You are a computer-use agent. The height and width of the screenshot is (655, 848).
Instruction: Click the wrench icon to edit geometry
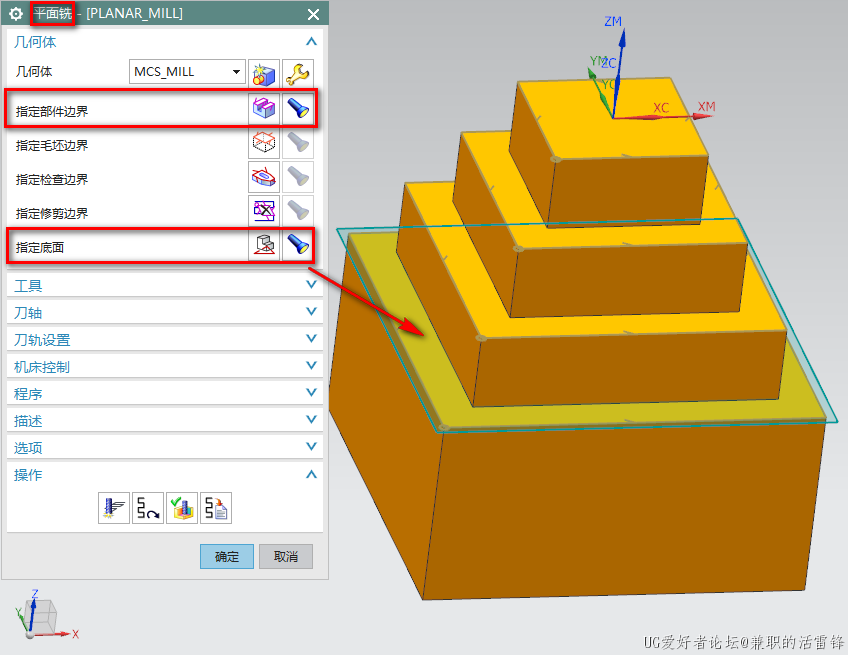pos(297,73)
